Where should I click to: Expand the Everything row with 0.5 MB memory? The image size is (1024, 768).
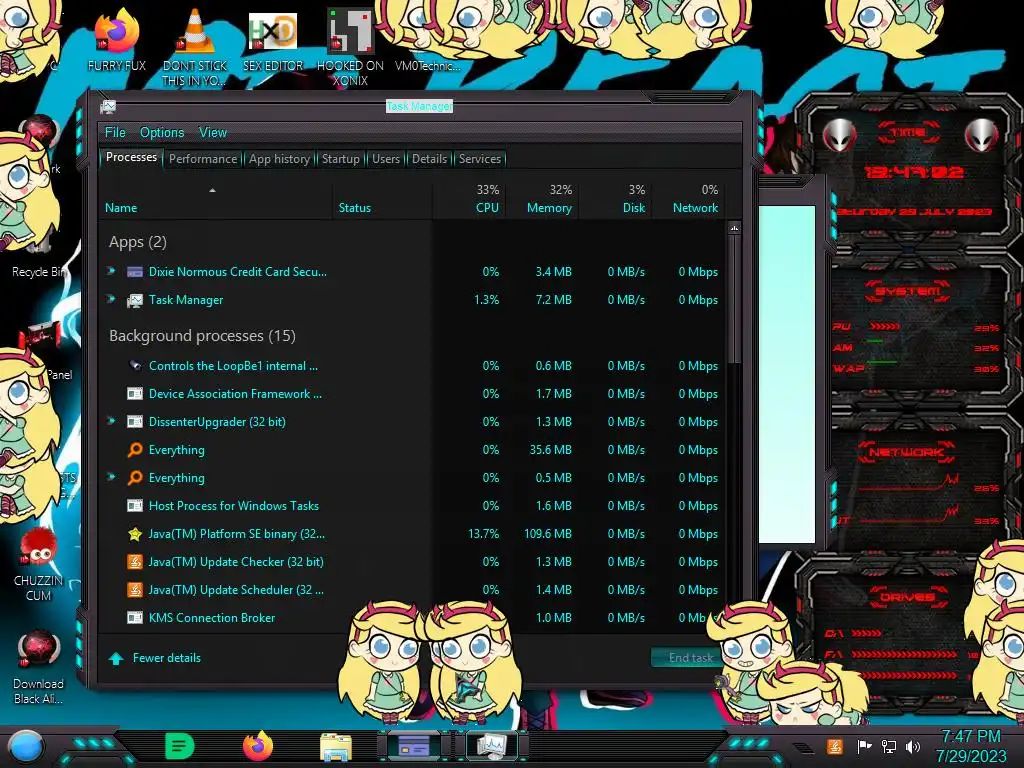pos(112,477)
